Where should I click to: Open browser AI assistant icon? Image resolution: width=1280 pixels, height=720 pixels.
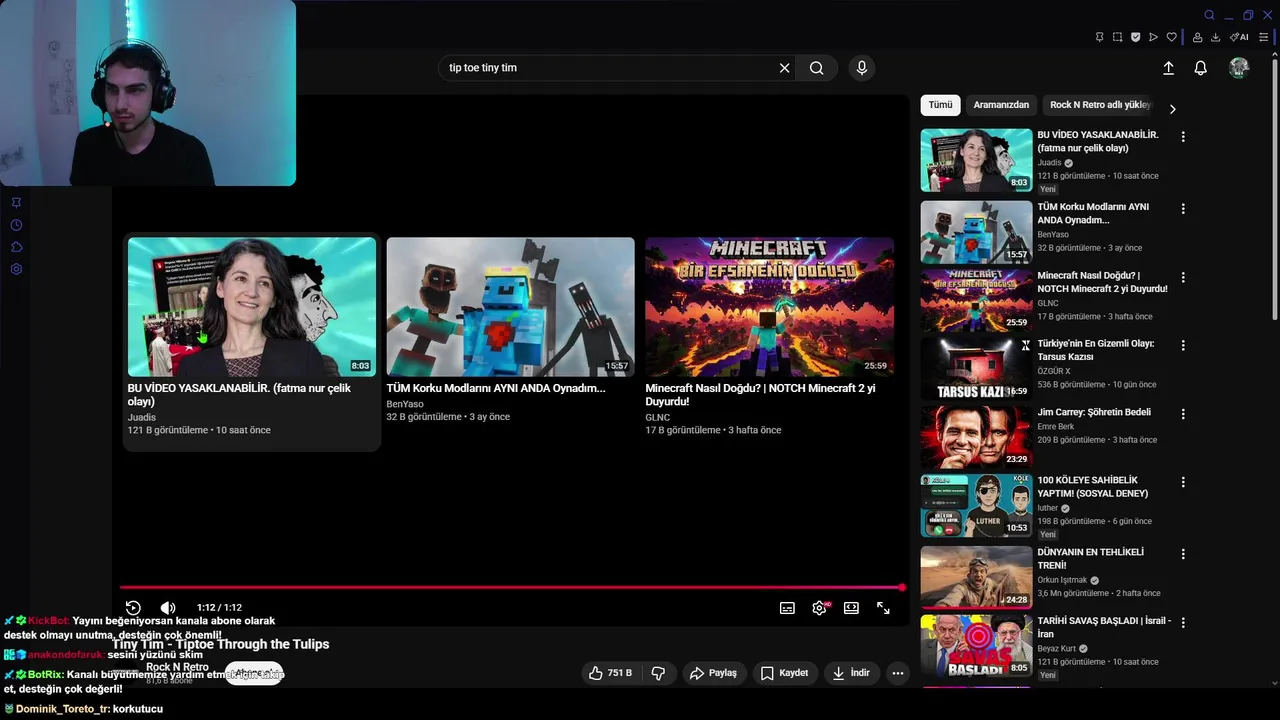[1240, 37]
